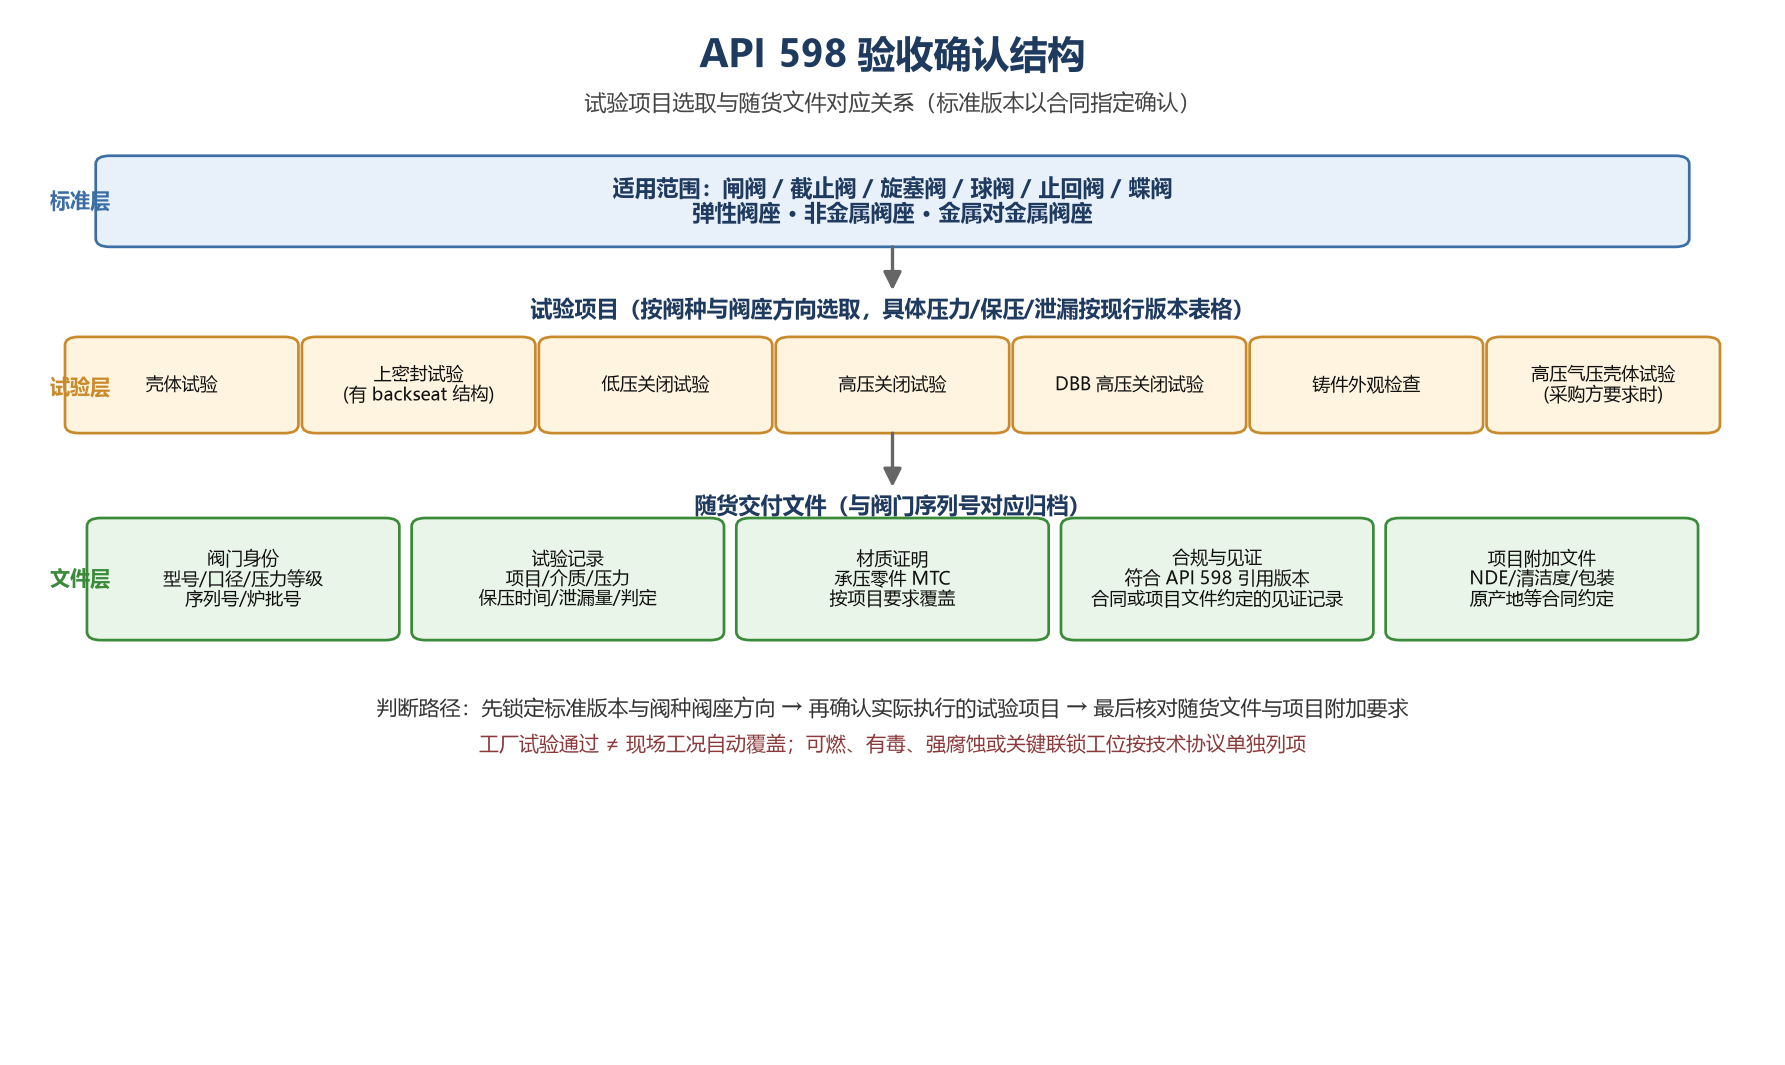Select the '材质证明 承压零件 MTC' box
The image size is (1785, 1065).
pyautogui.click(x=892, y=579)
